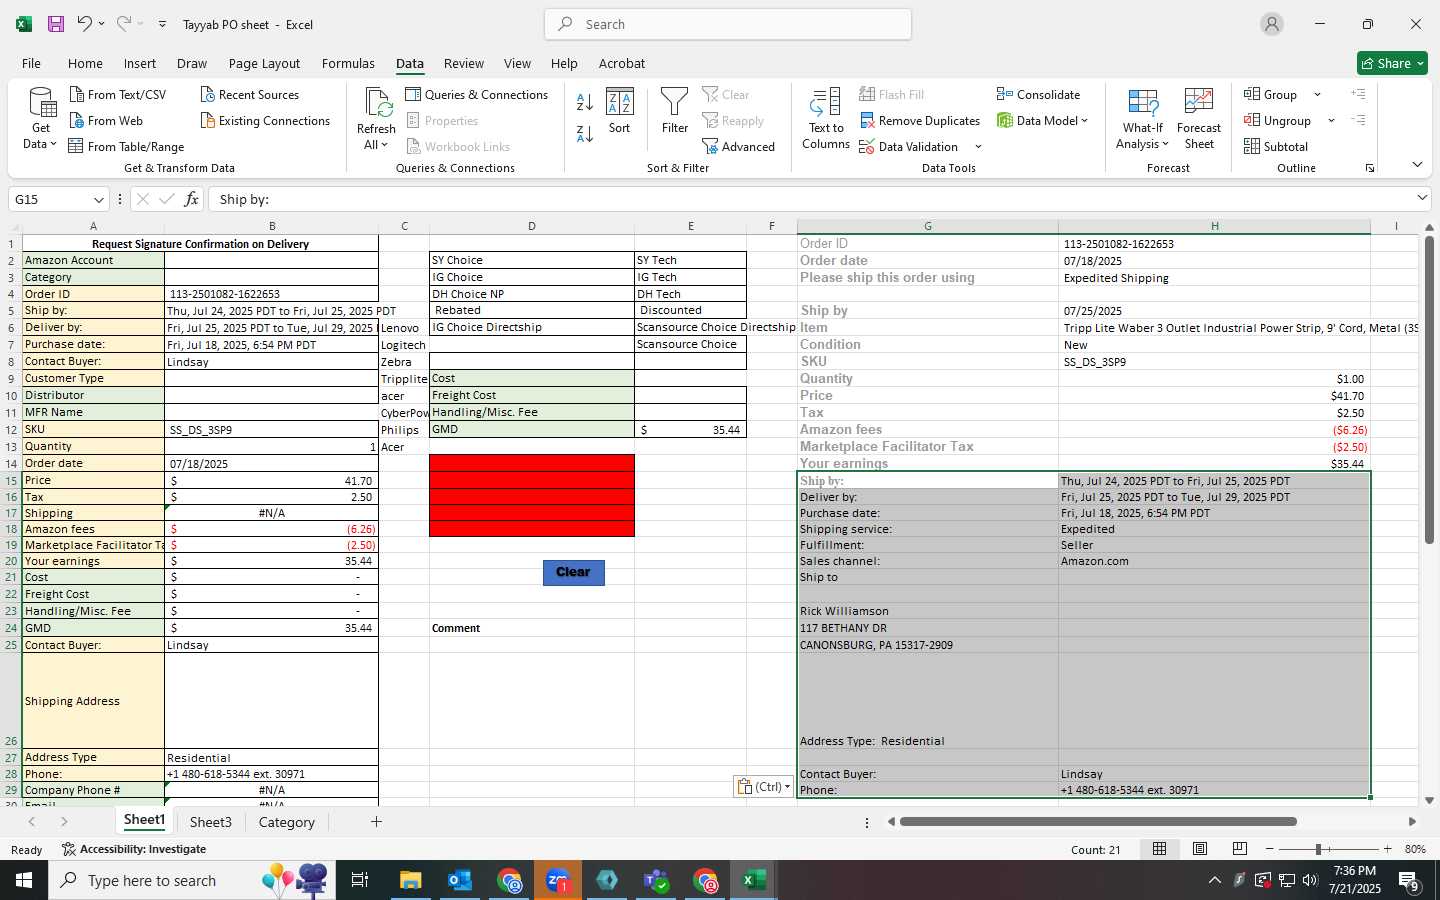Click Refresh All icon
Image resolution: width=1440 pixels, height=900 pixels.
click(376, 104)
